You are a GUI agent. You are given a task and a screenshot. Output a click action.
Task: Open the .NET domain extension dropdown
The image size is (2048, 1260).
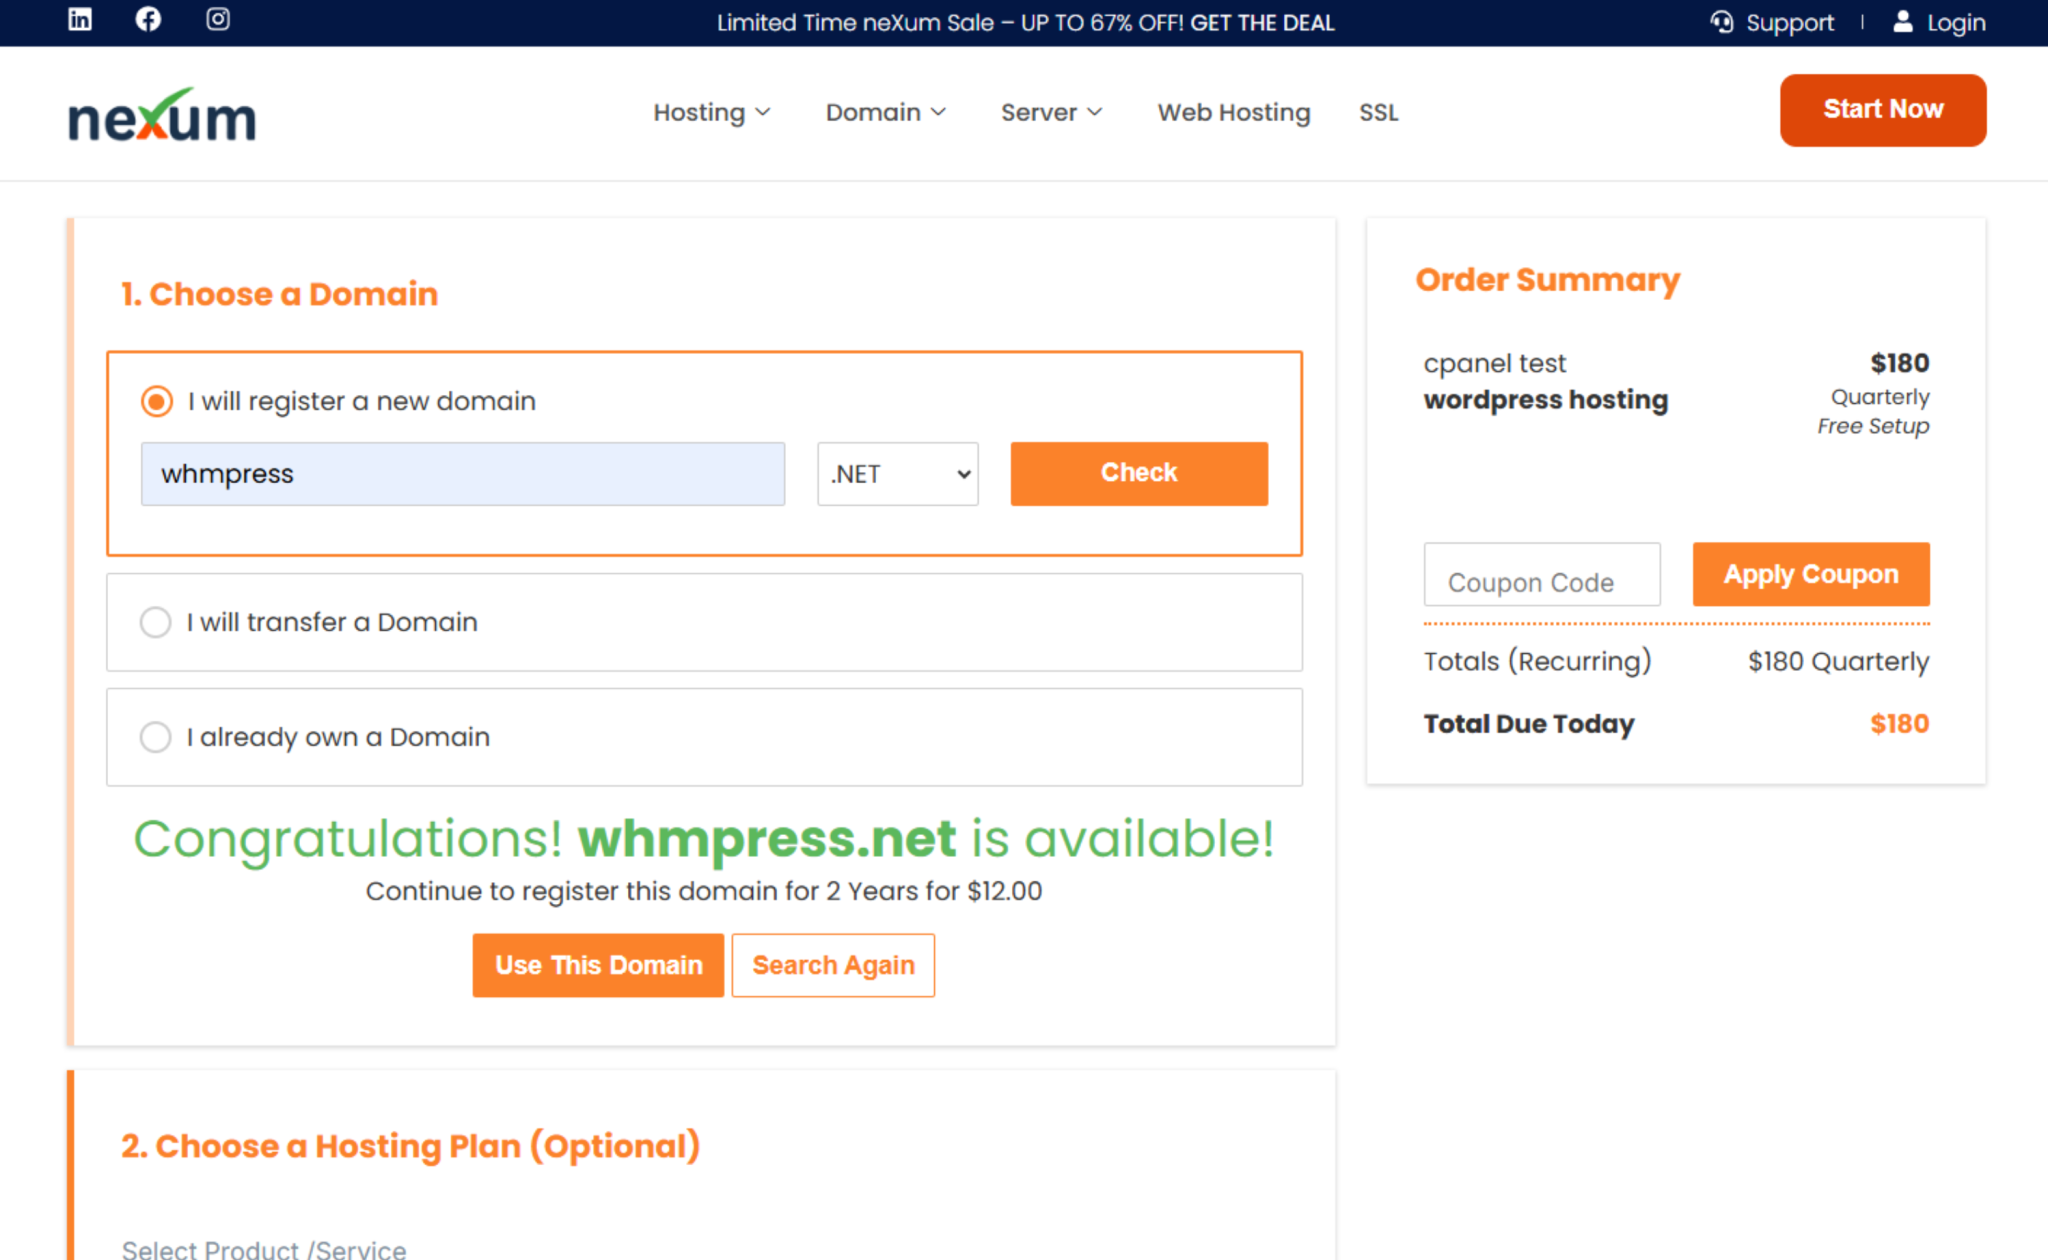point(897,473)
